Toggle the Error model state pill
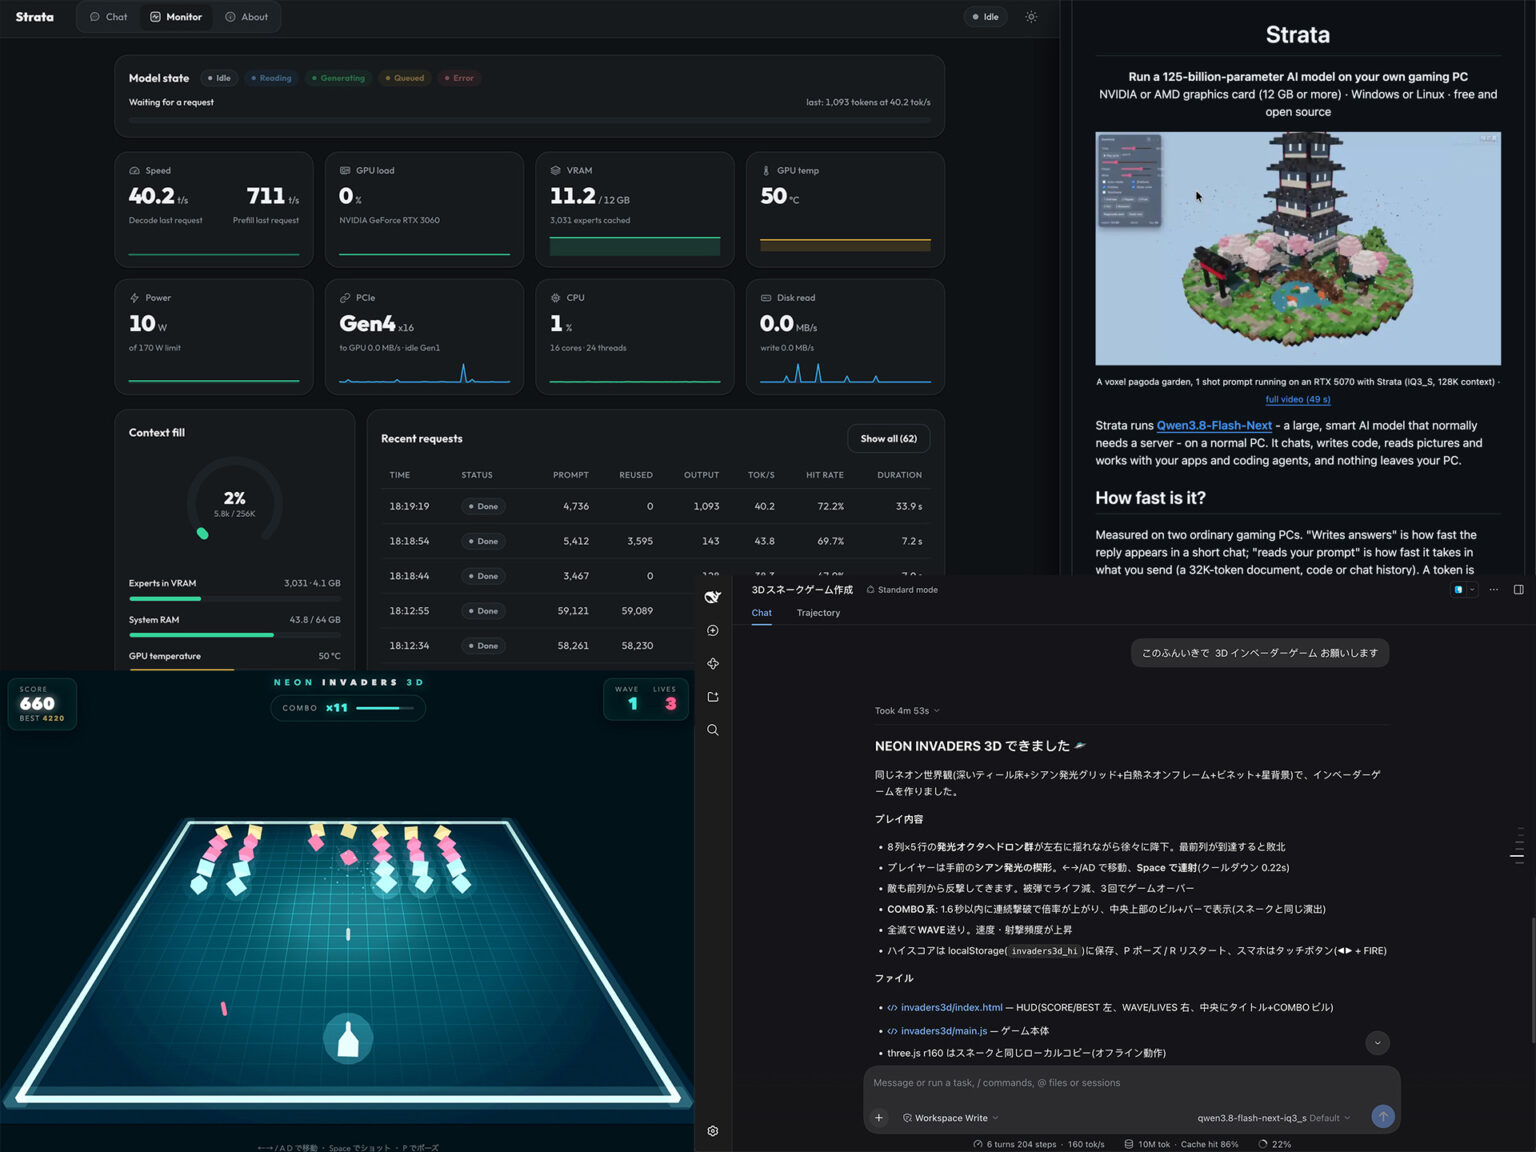The height and width of the screenshot is (1152, 1536). tap(459, 78)
